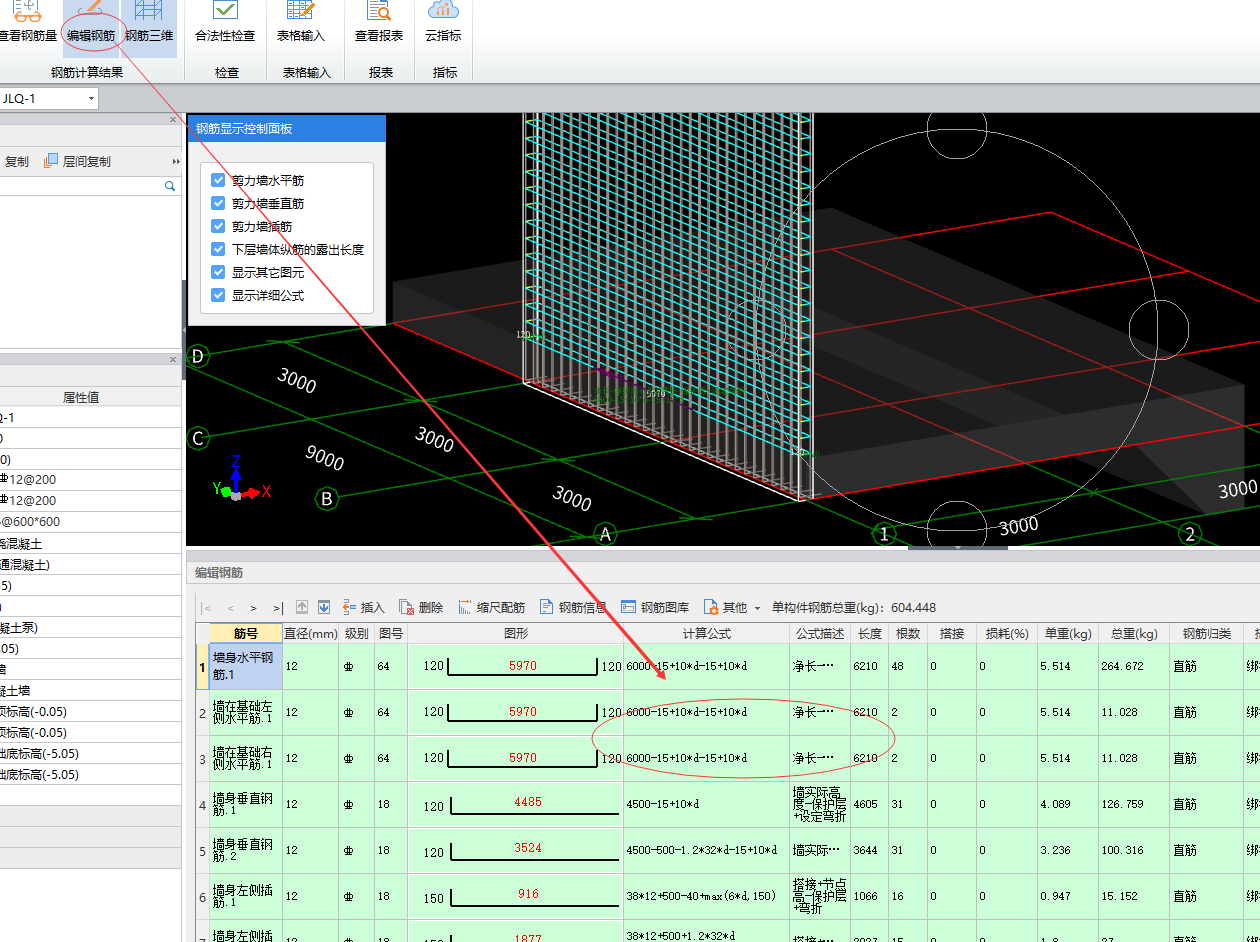The width and height of the screenshot is (1260, 942).
Task: Toggle the 钢筋三维 3D rebar view
Action: (149, 24)
